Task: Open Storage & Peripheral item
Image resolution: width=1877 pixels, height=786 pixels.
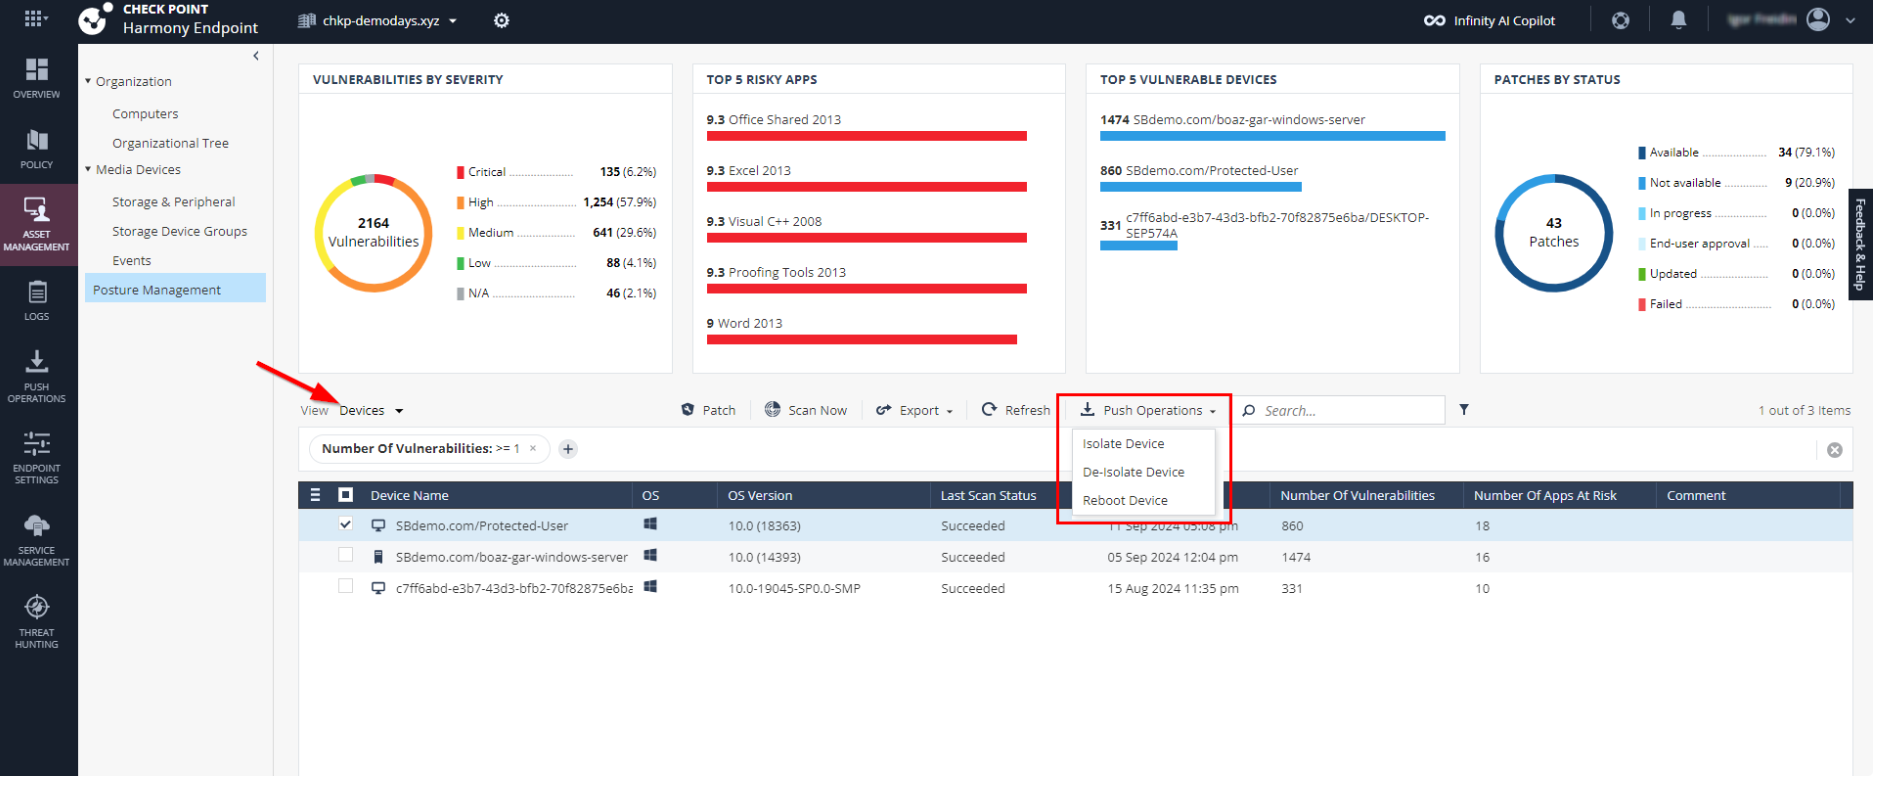Action: (173, 202)
